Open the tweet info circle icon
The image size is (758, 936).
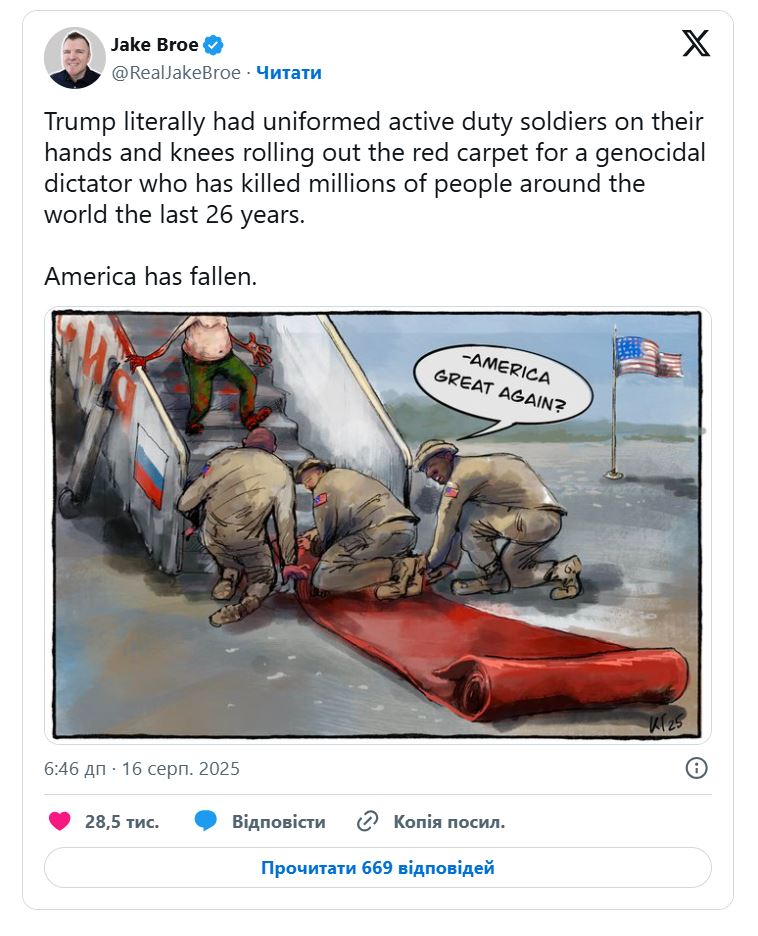point(697,768)
